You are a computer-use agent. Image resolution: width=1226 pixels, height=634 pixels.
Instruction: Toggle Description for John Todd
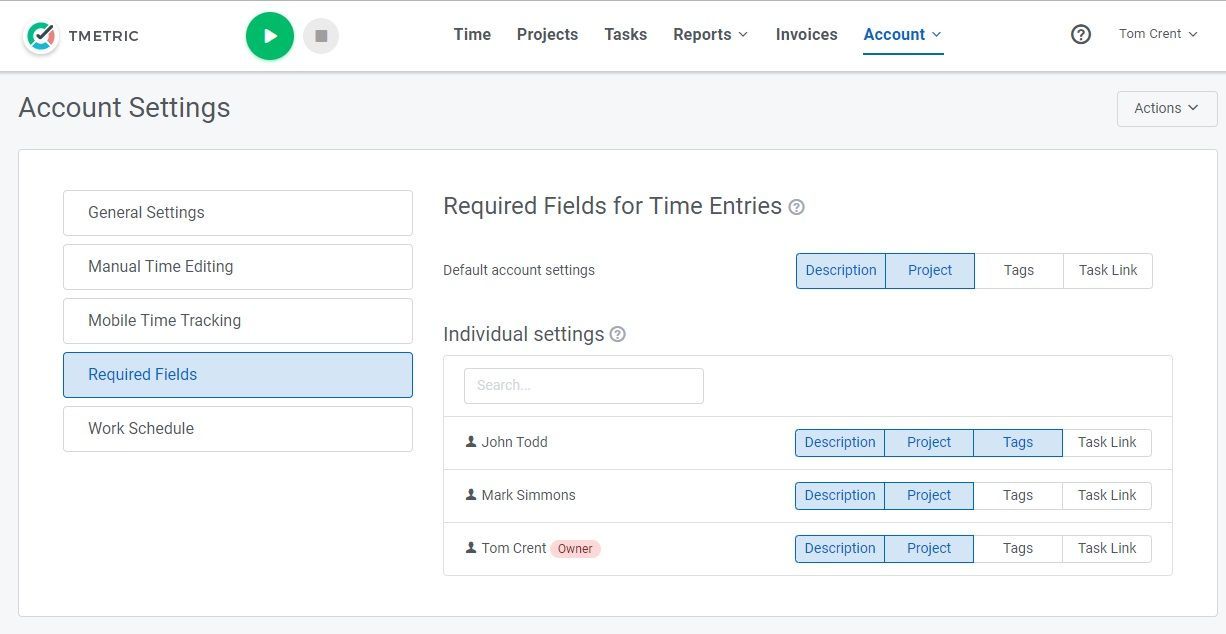coord(840,443)
